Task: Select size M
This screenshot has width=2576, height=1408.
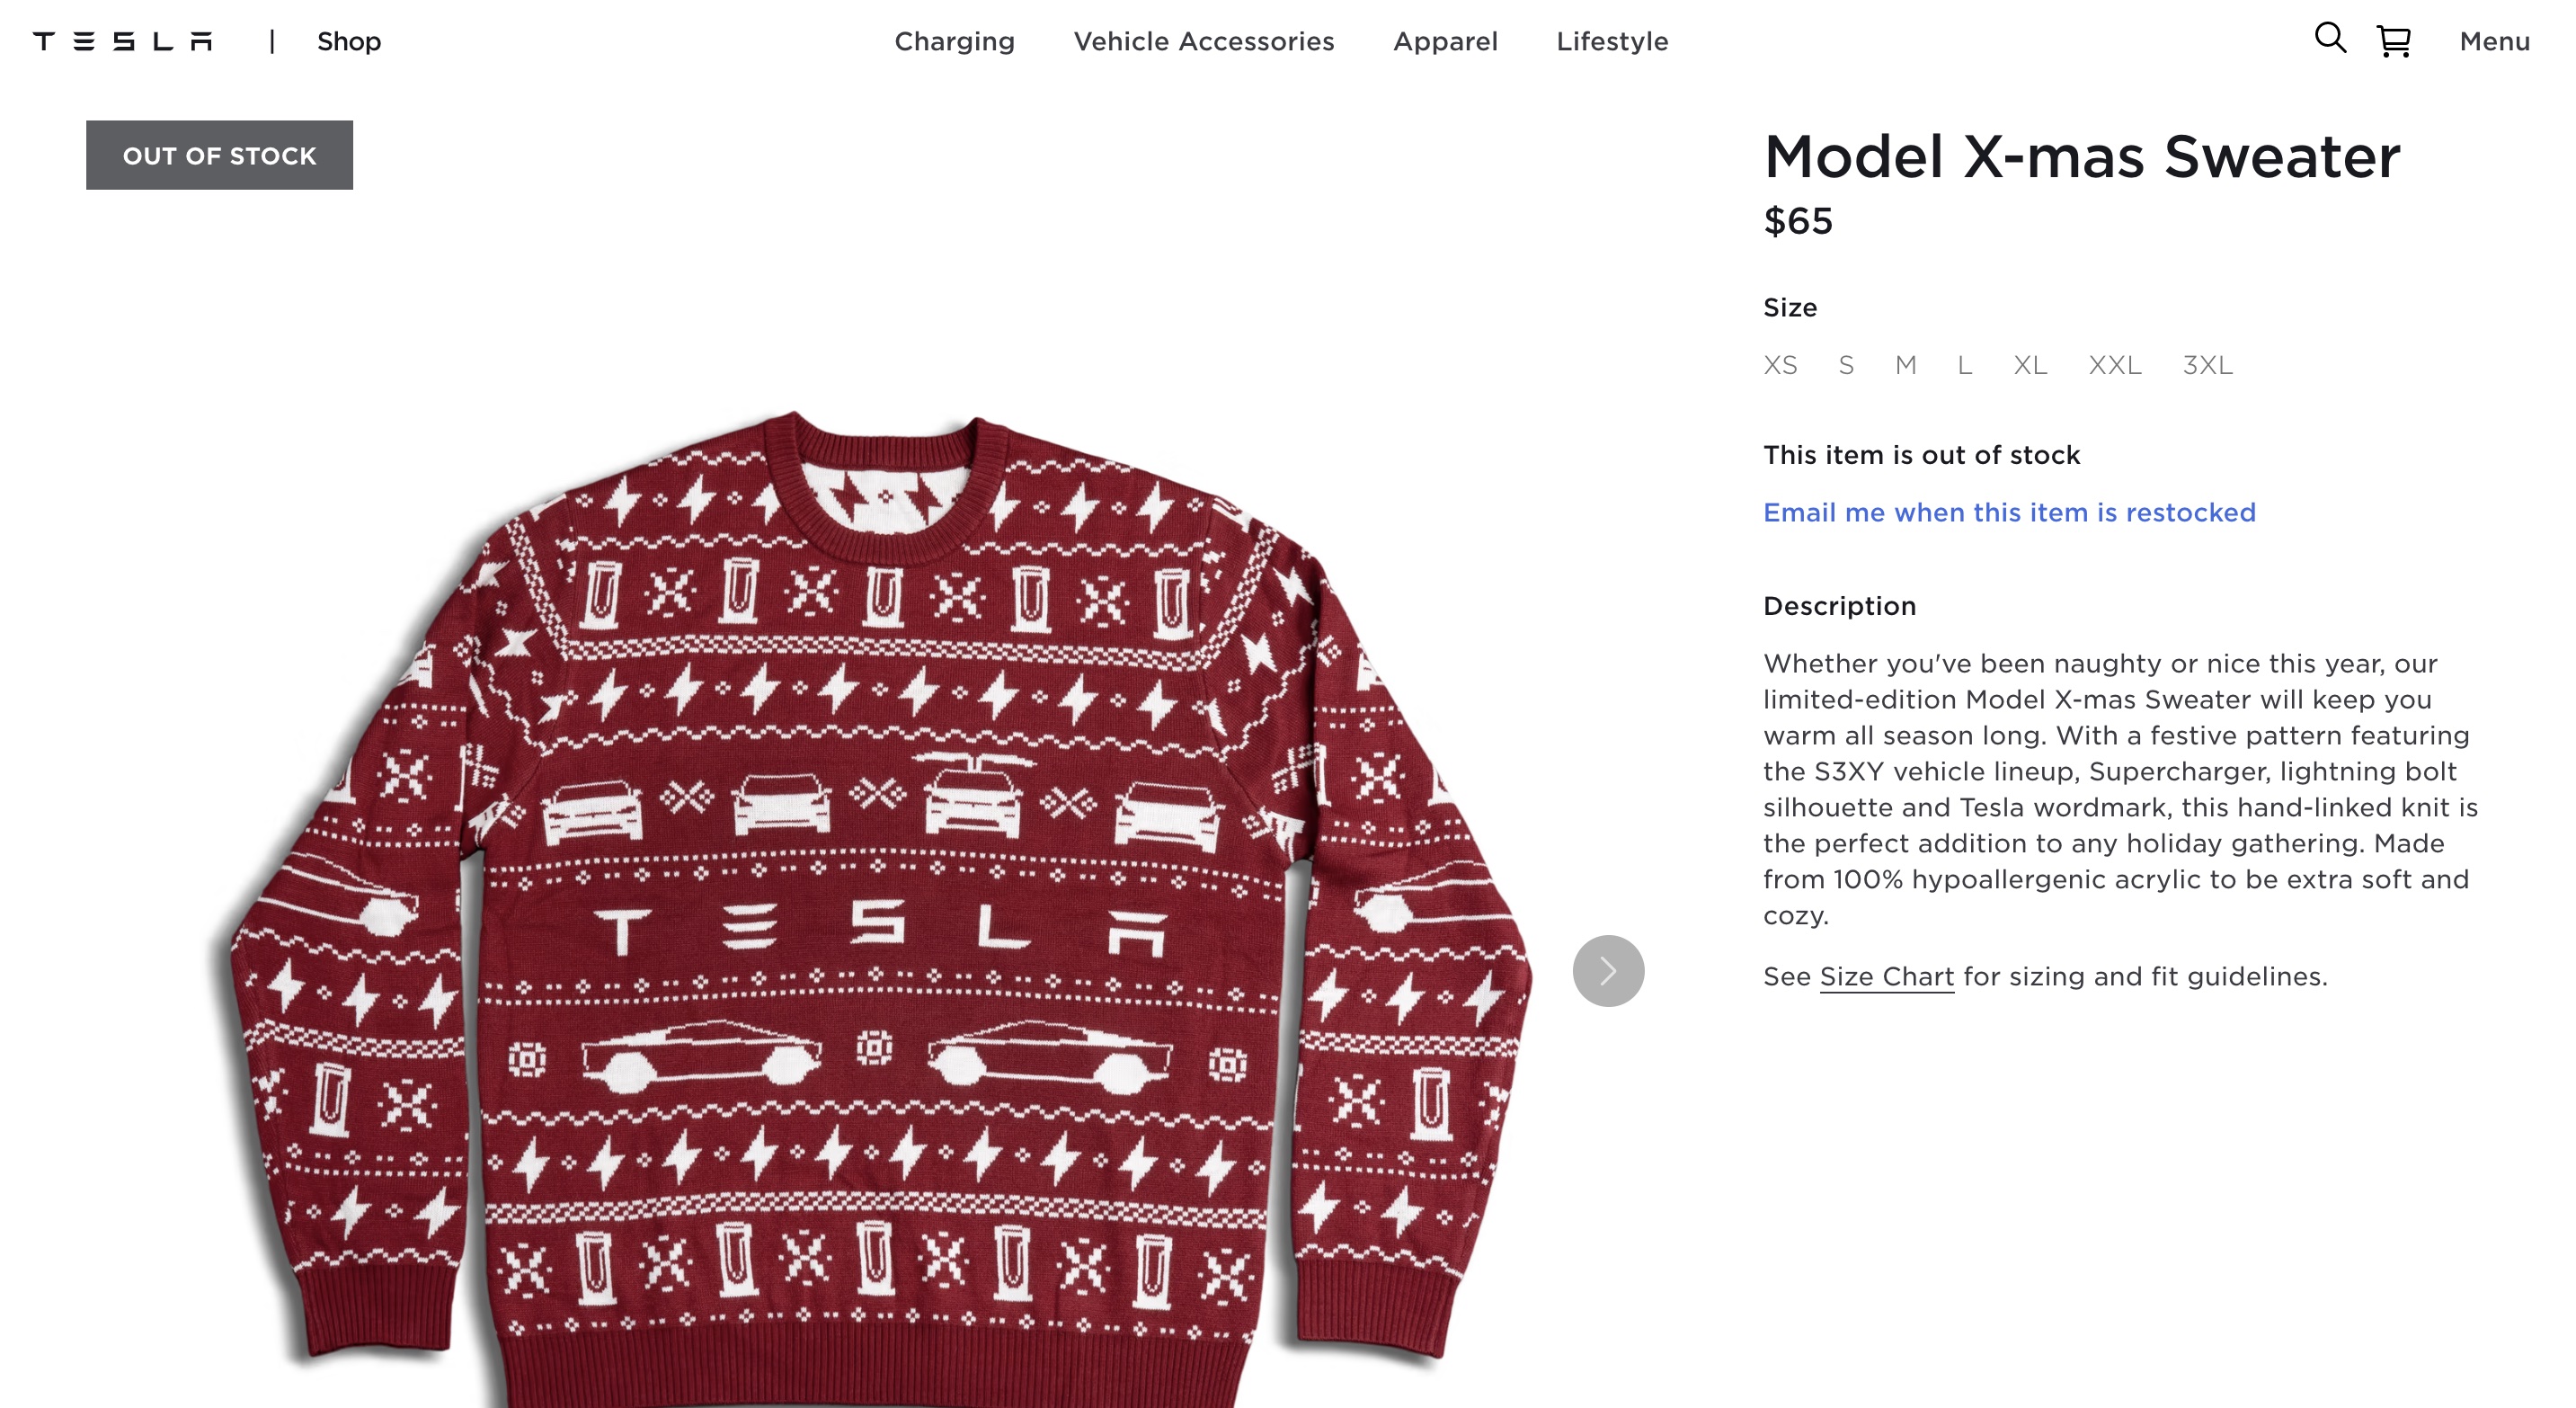Action: tap(1906, 365)
